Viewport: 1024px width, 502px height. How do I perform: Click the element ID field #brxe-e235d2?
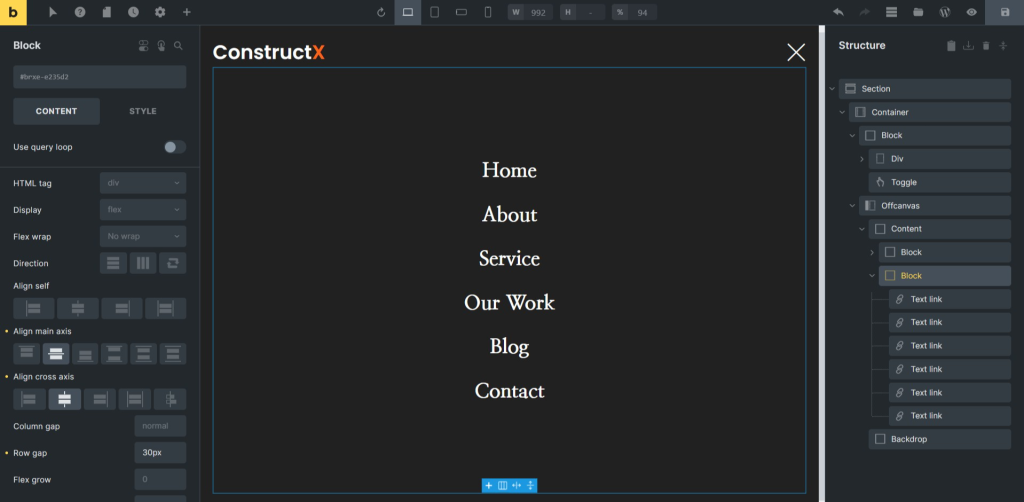99,77
